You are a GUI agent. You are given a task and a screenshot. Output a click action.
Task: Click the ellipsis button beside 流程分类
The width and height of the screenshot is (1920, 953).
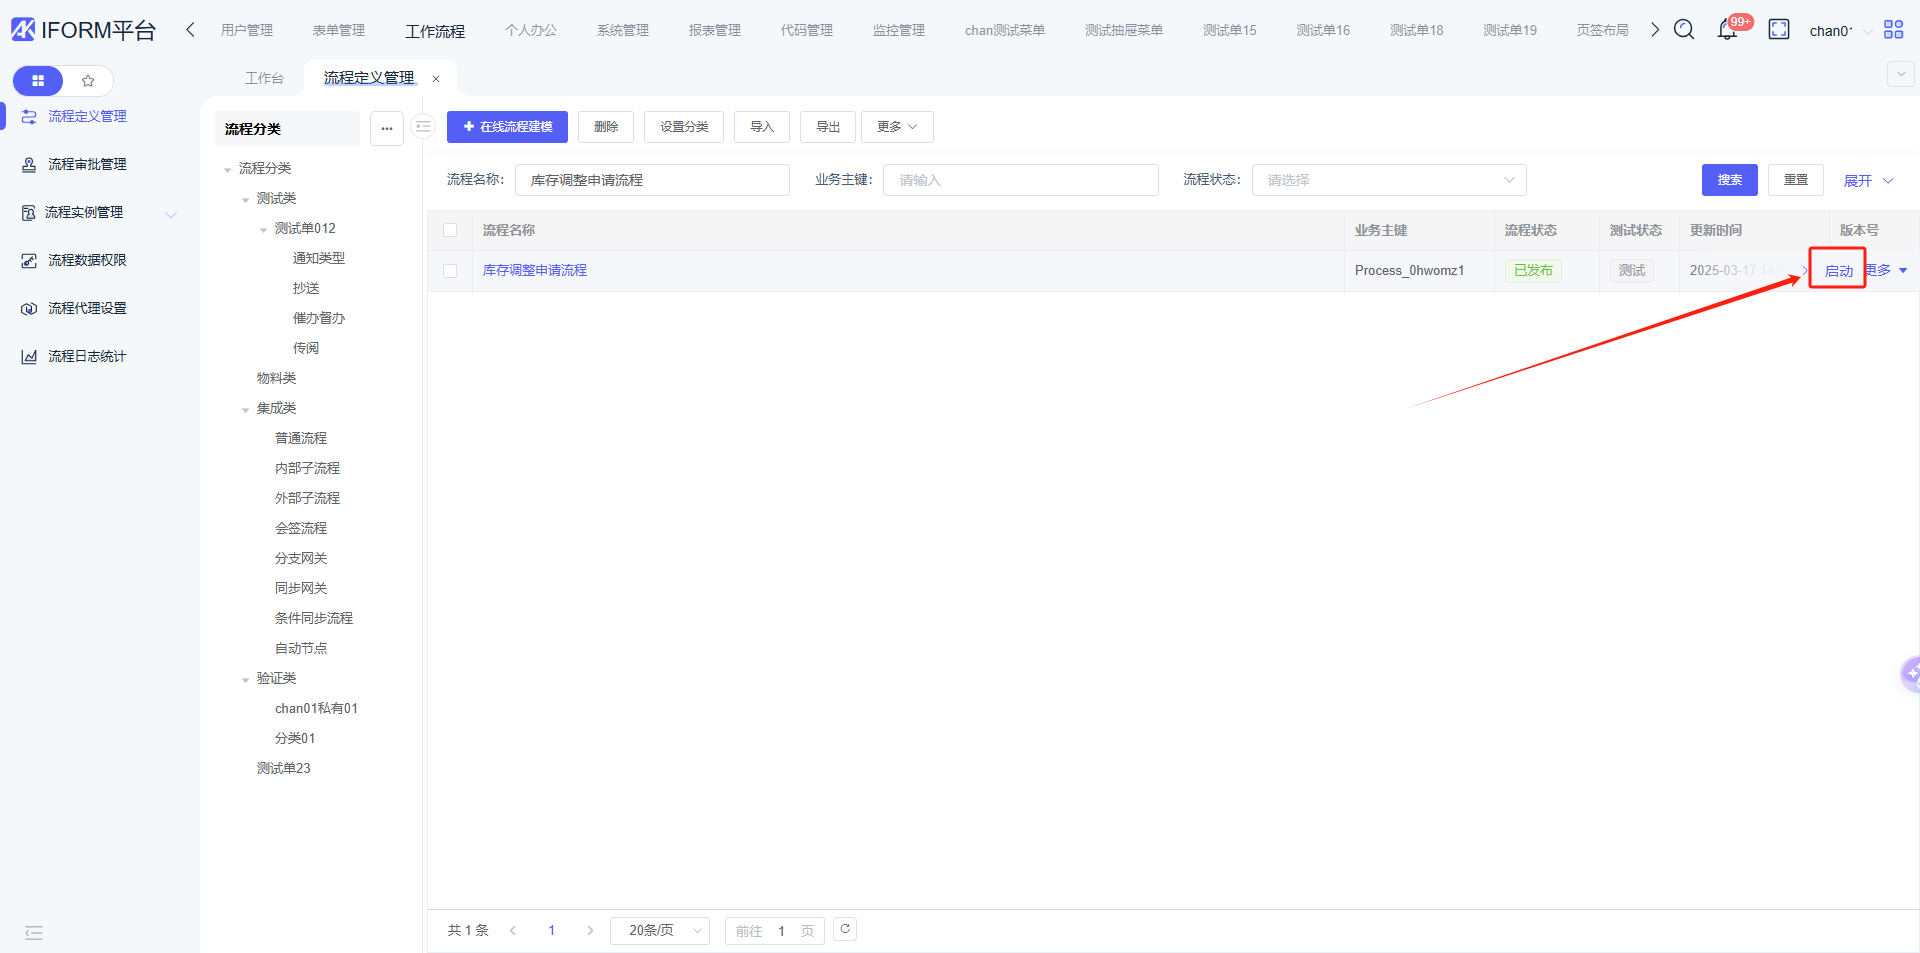pyautogui.click(x=386, y=129)
